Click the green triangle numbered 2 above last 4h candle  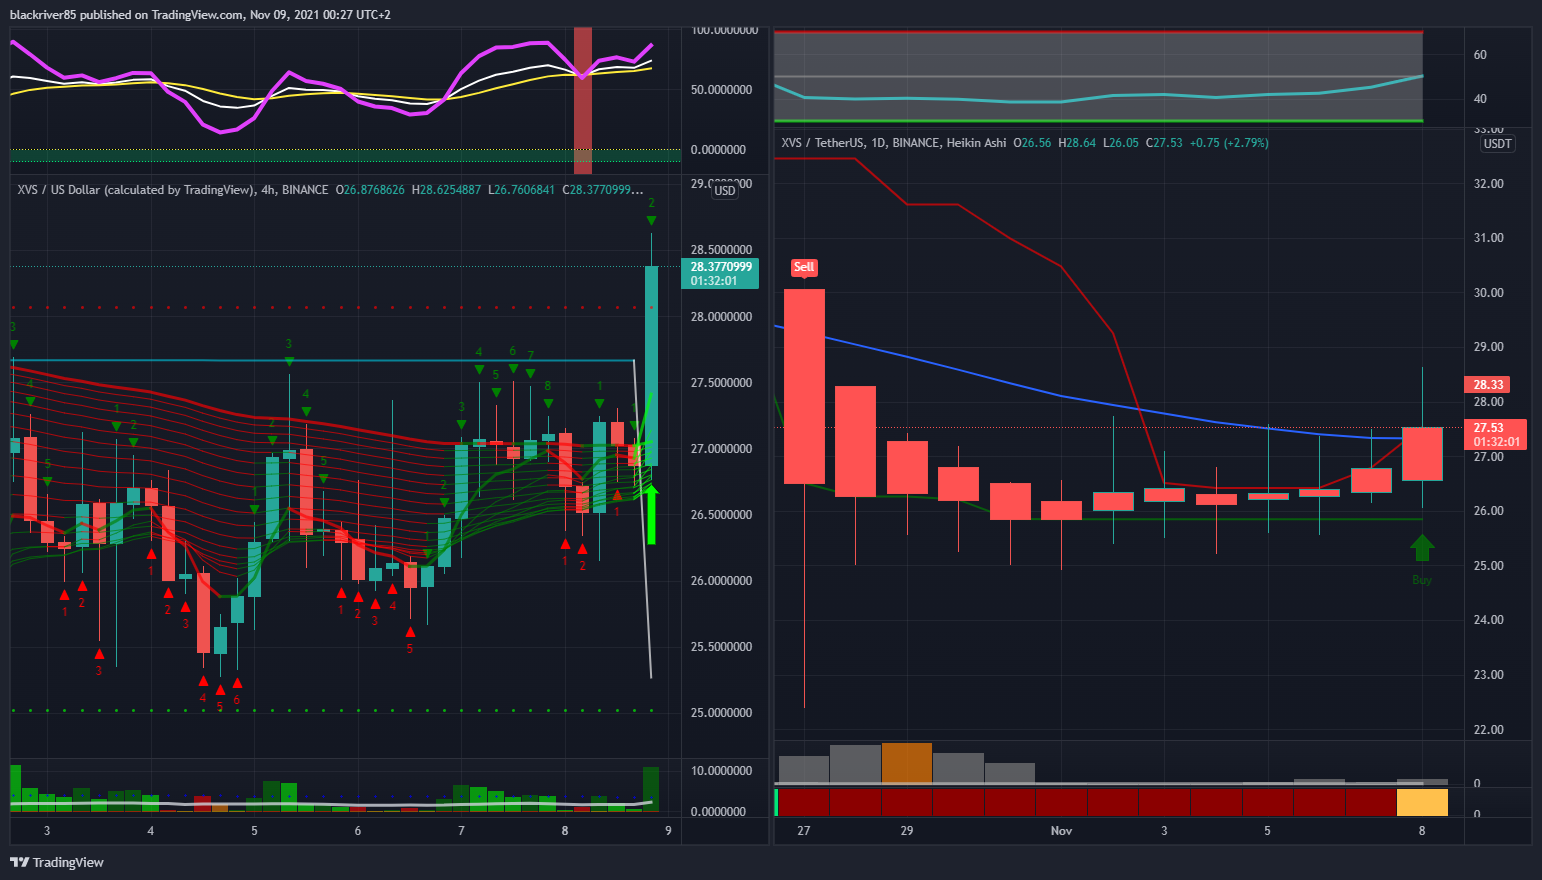tap(651, 220)
